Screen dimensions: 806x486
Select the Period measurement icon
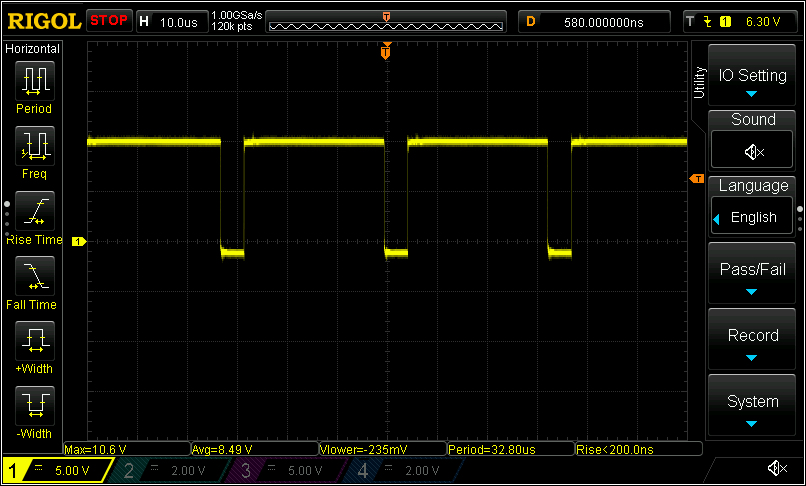tap(34, 79)
